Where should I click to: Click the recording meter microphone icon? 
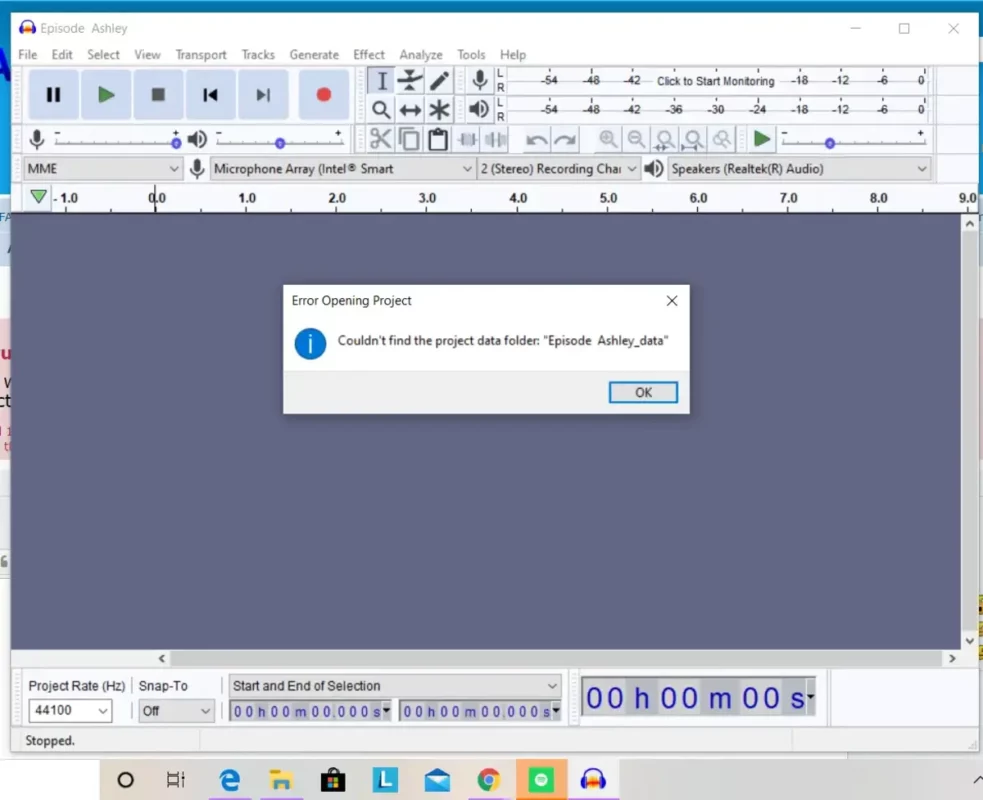point(480,80)
